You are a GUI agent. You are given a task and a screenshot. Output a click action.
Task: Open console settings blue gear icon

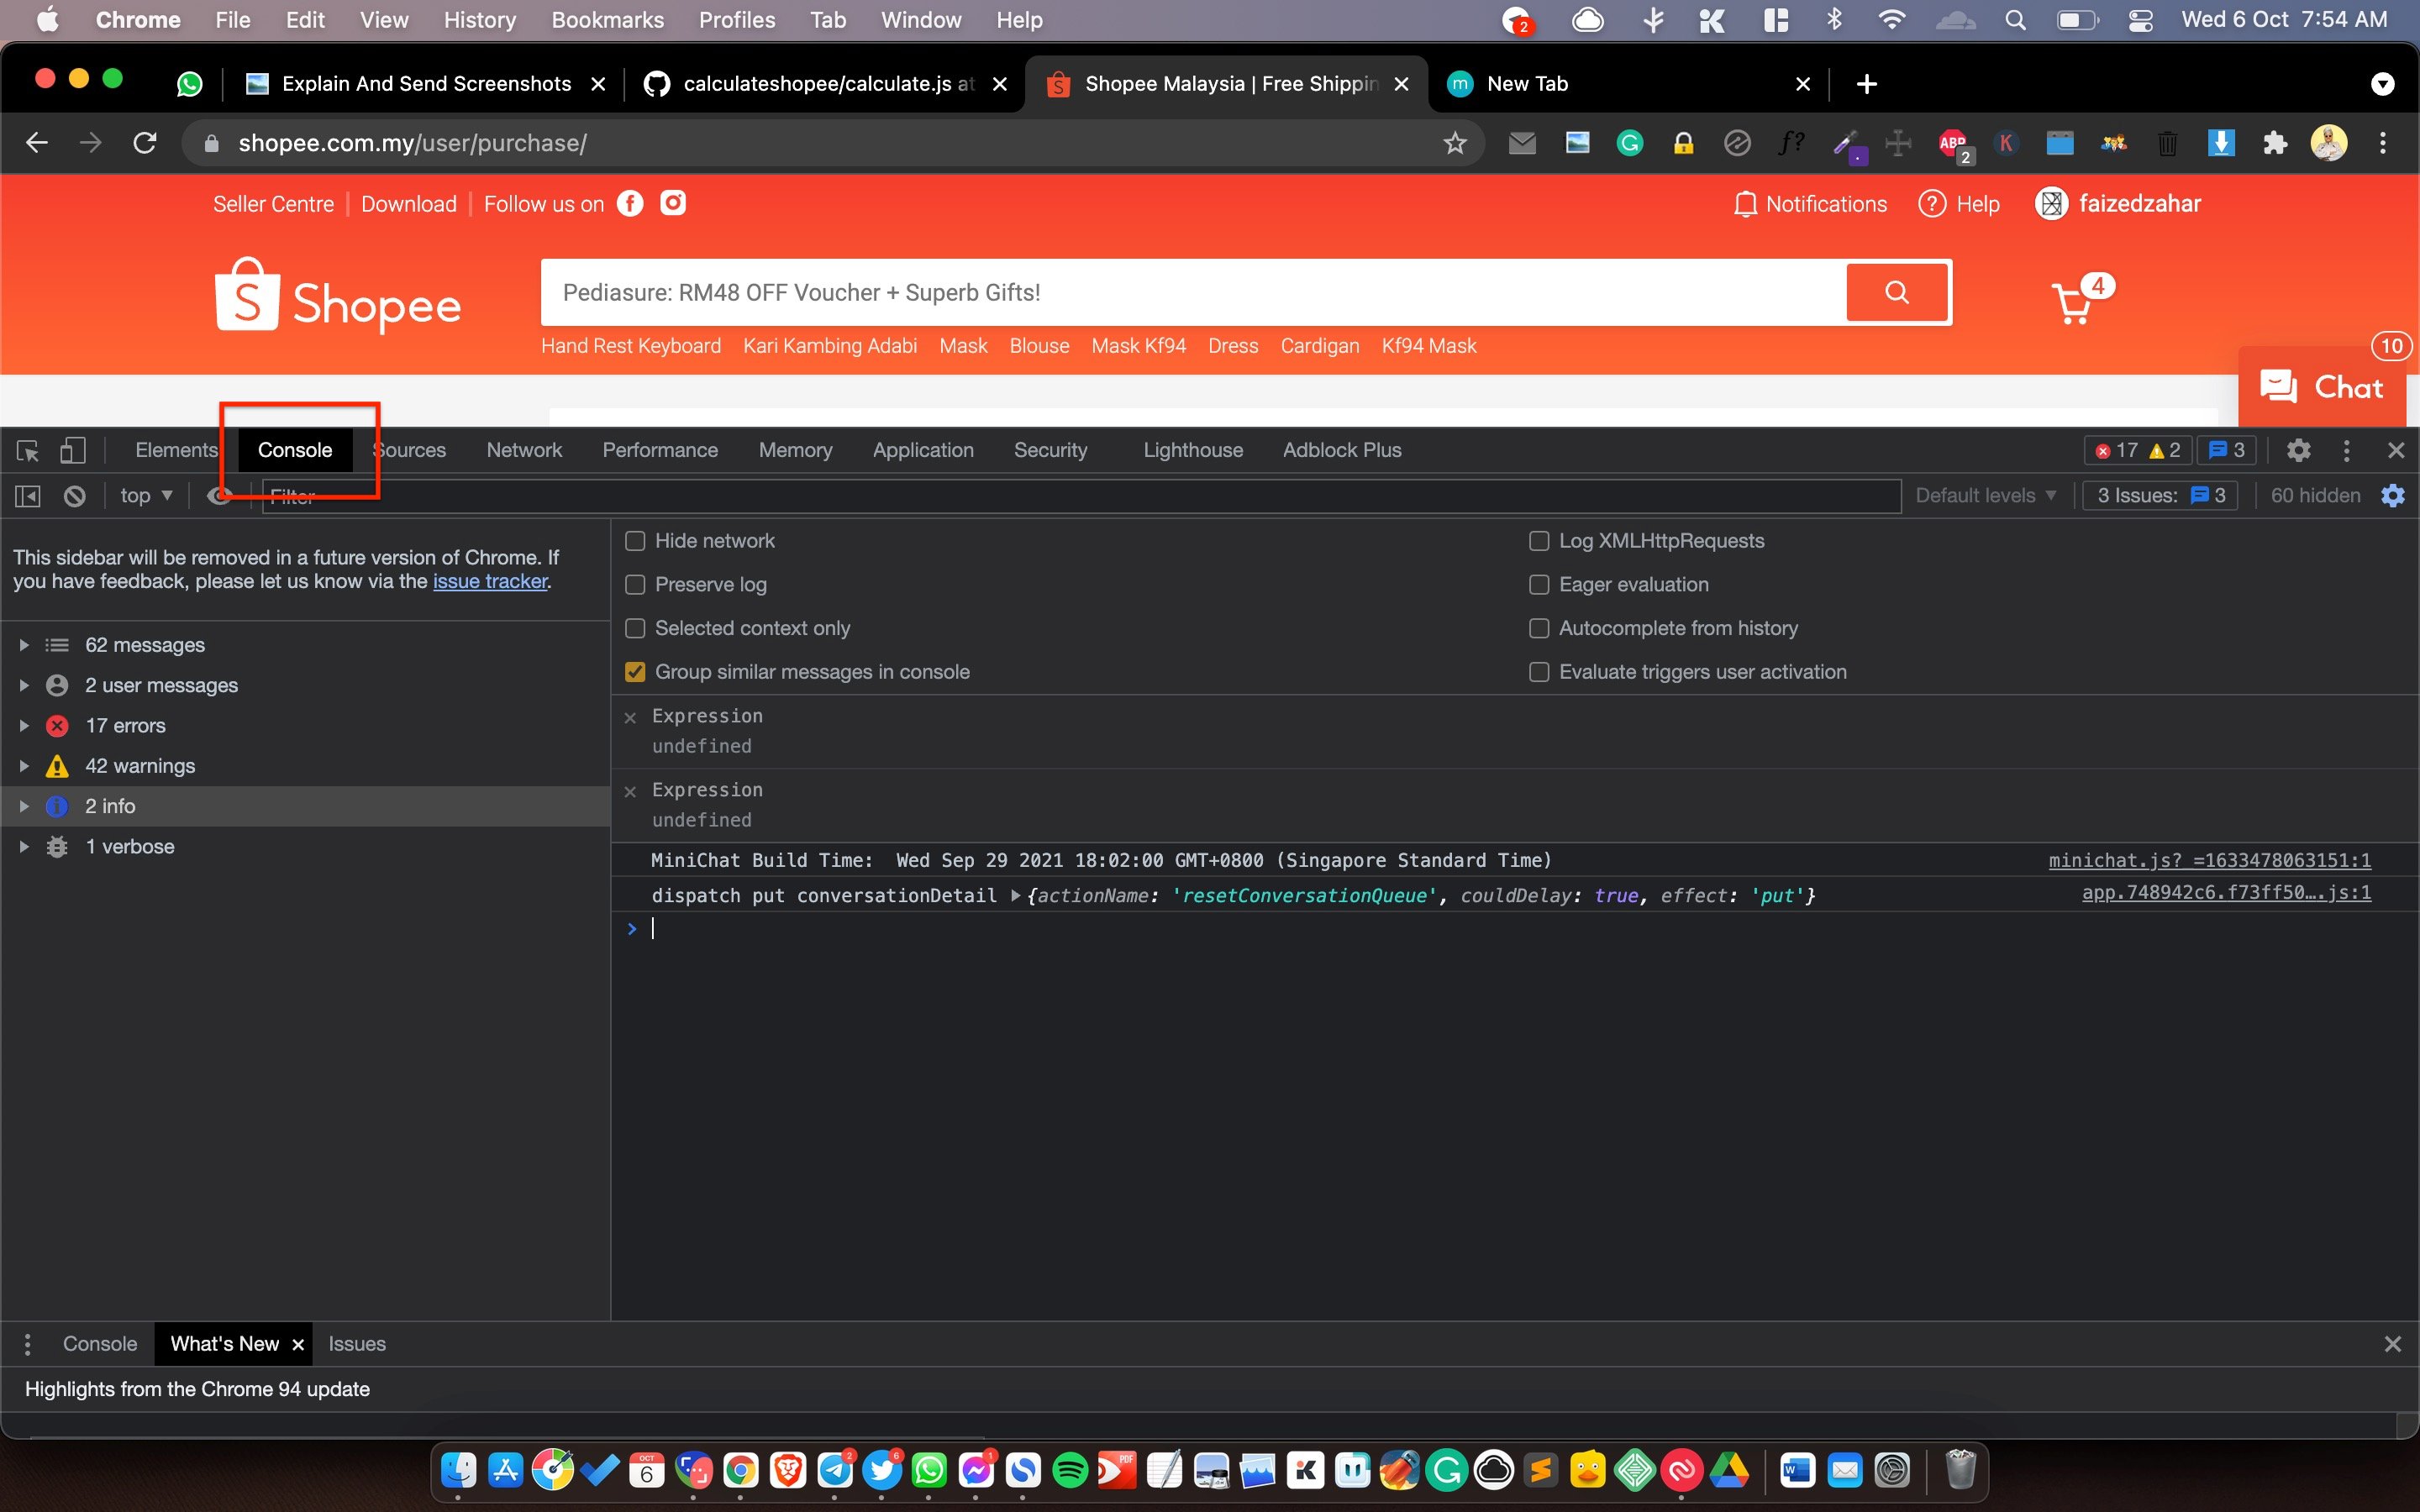[2393, 496]
